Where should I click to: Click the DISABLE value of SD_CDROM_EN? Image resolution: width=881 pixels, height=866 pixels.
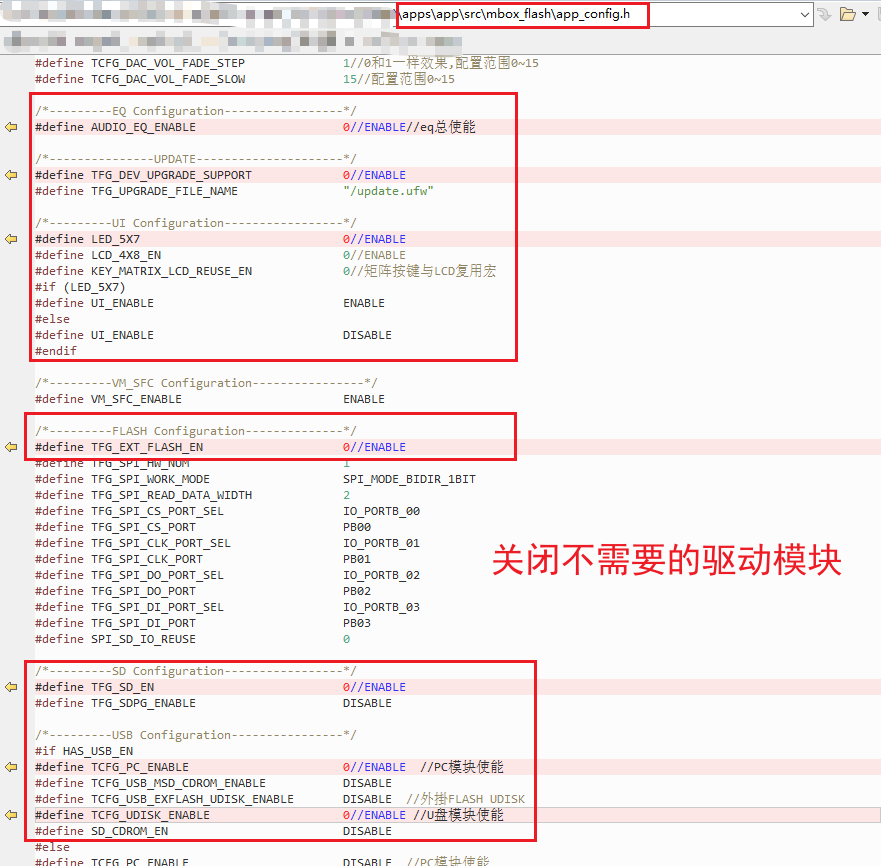(366, 830)
